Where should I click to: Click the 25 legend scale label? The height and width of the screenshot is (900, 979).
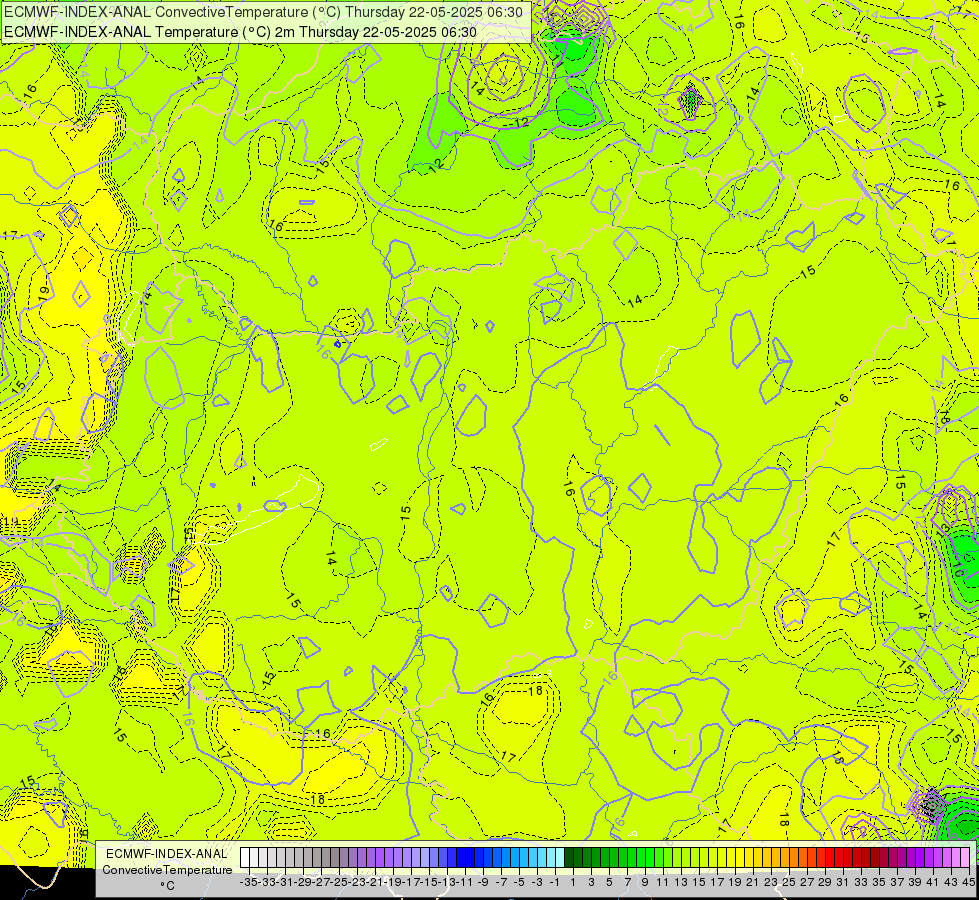tap(789, 883)
